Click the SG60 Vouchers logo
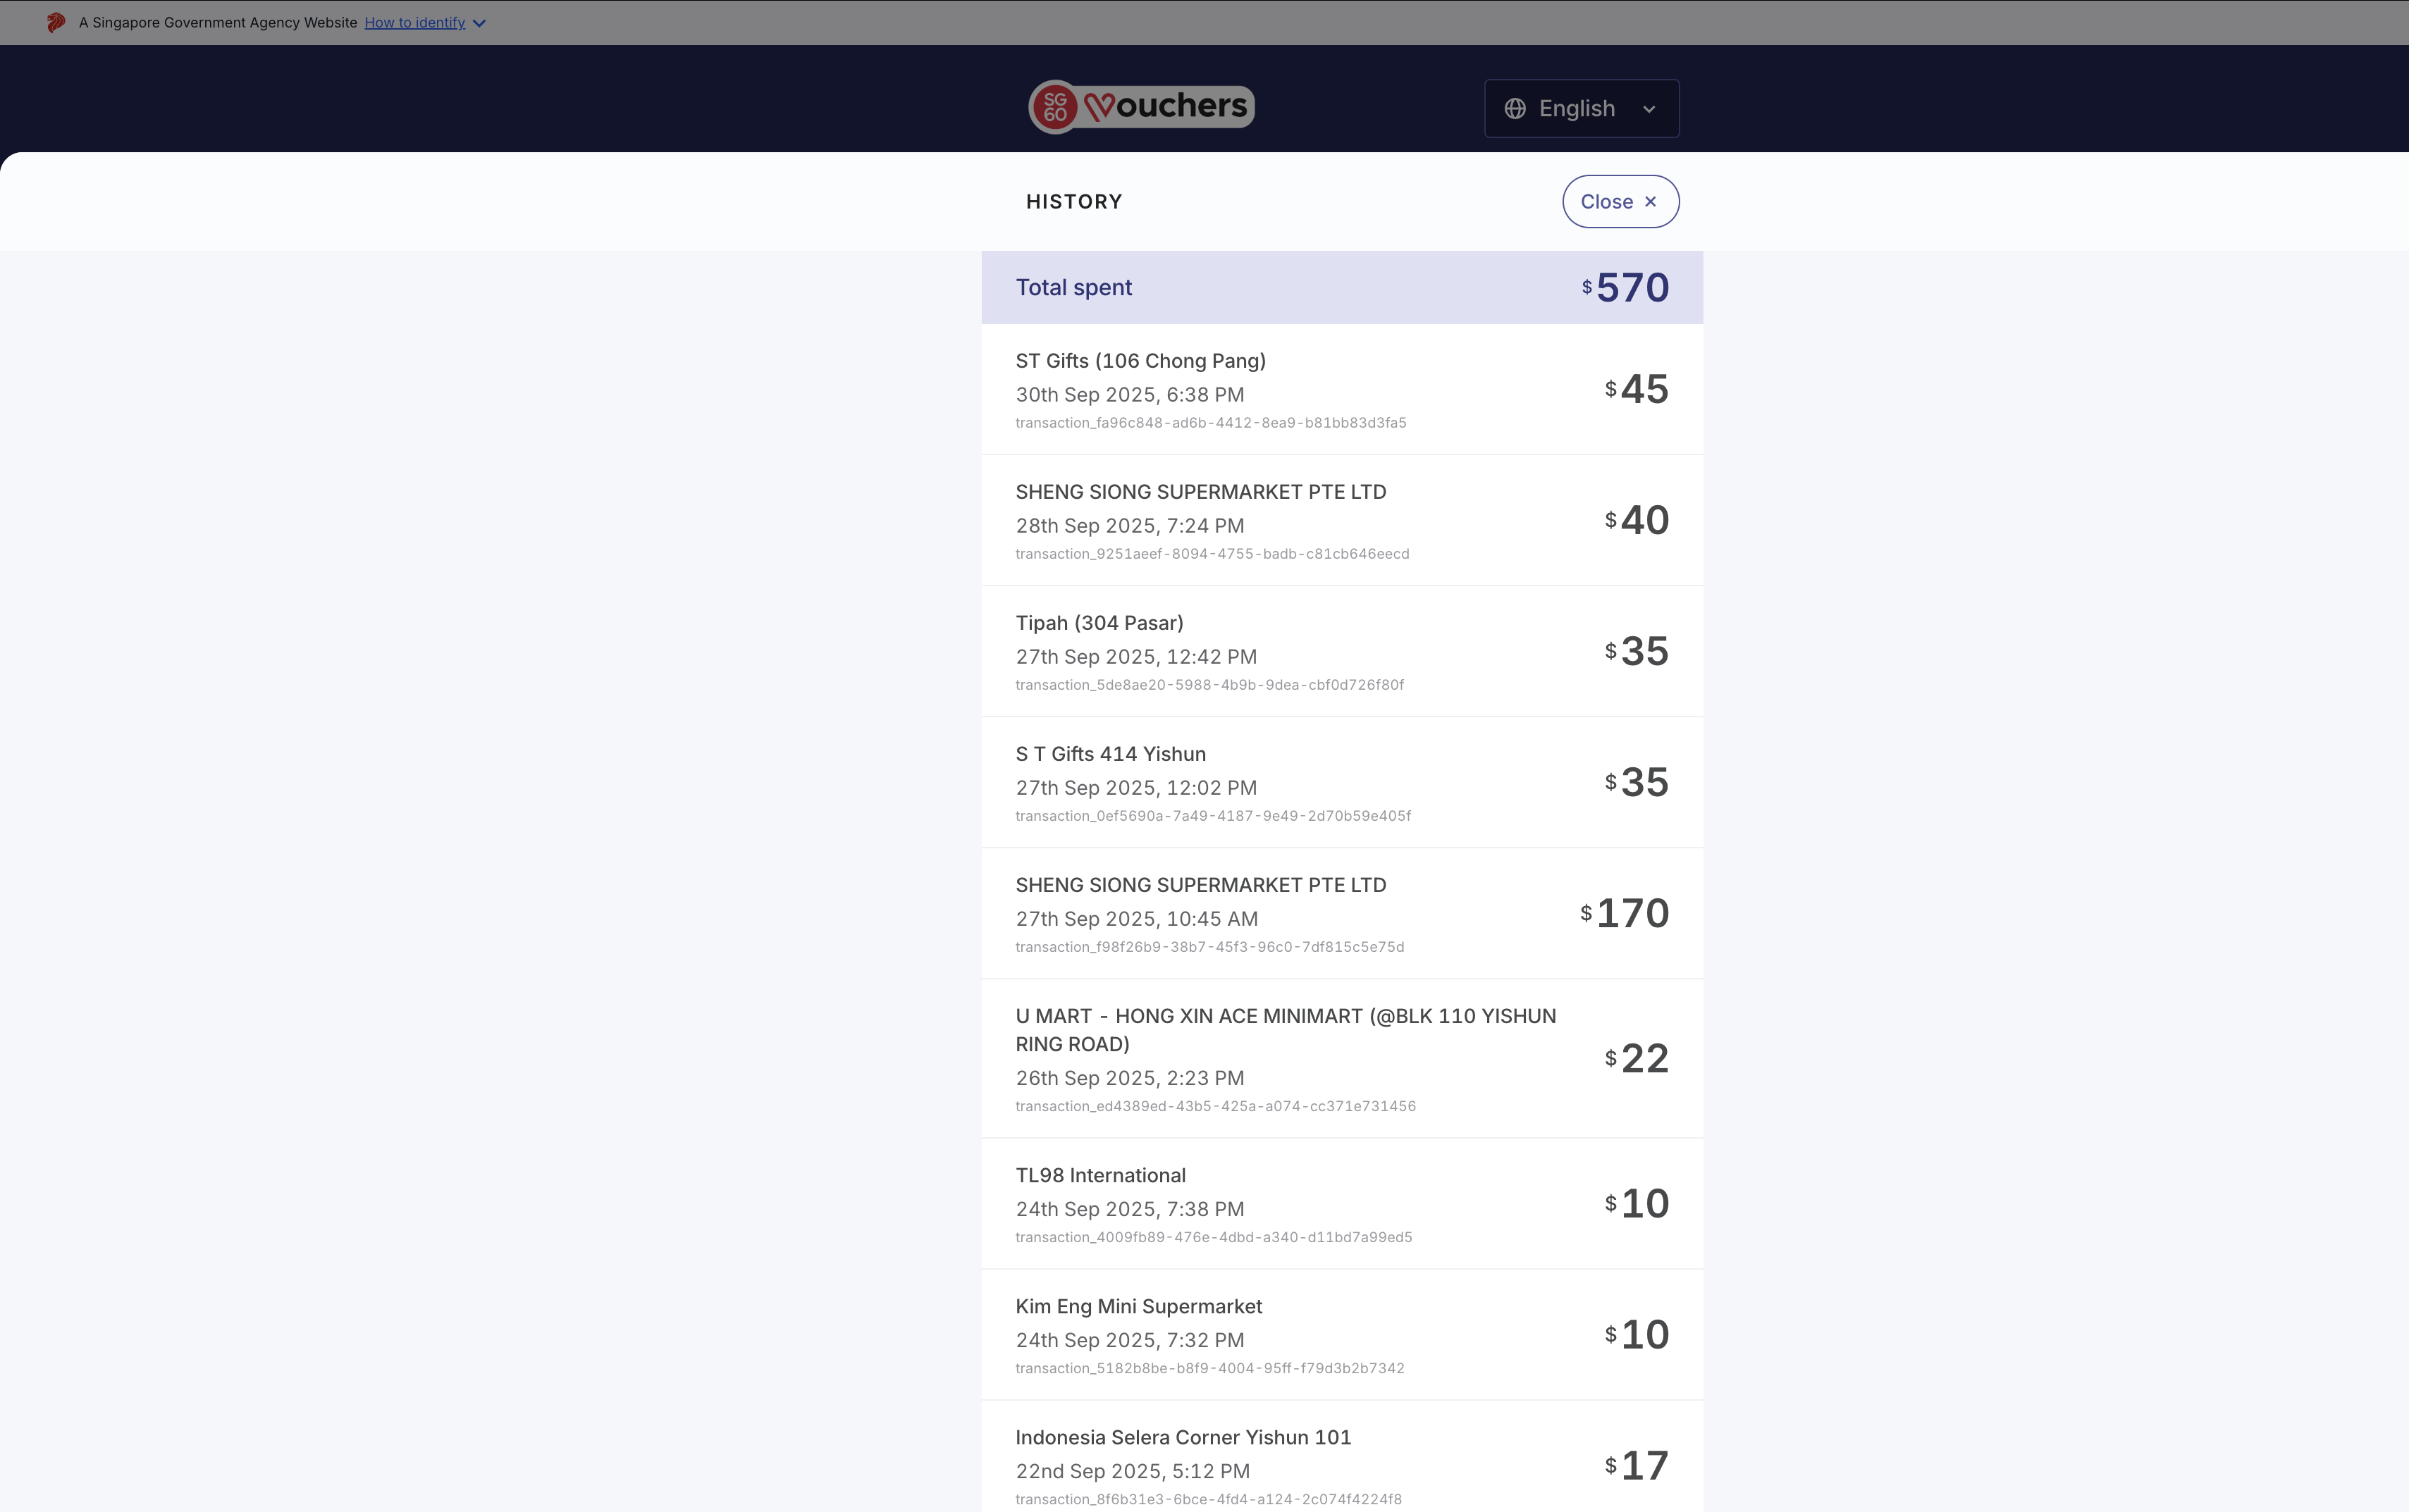The image size is (2409, 1512). 1141,106
